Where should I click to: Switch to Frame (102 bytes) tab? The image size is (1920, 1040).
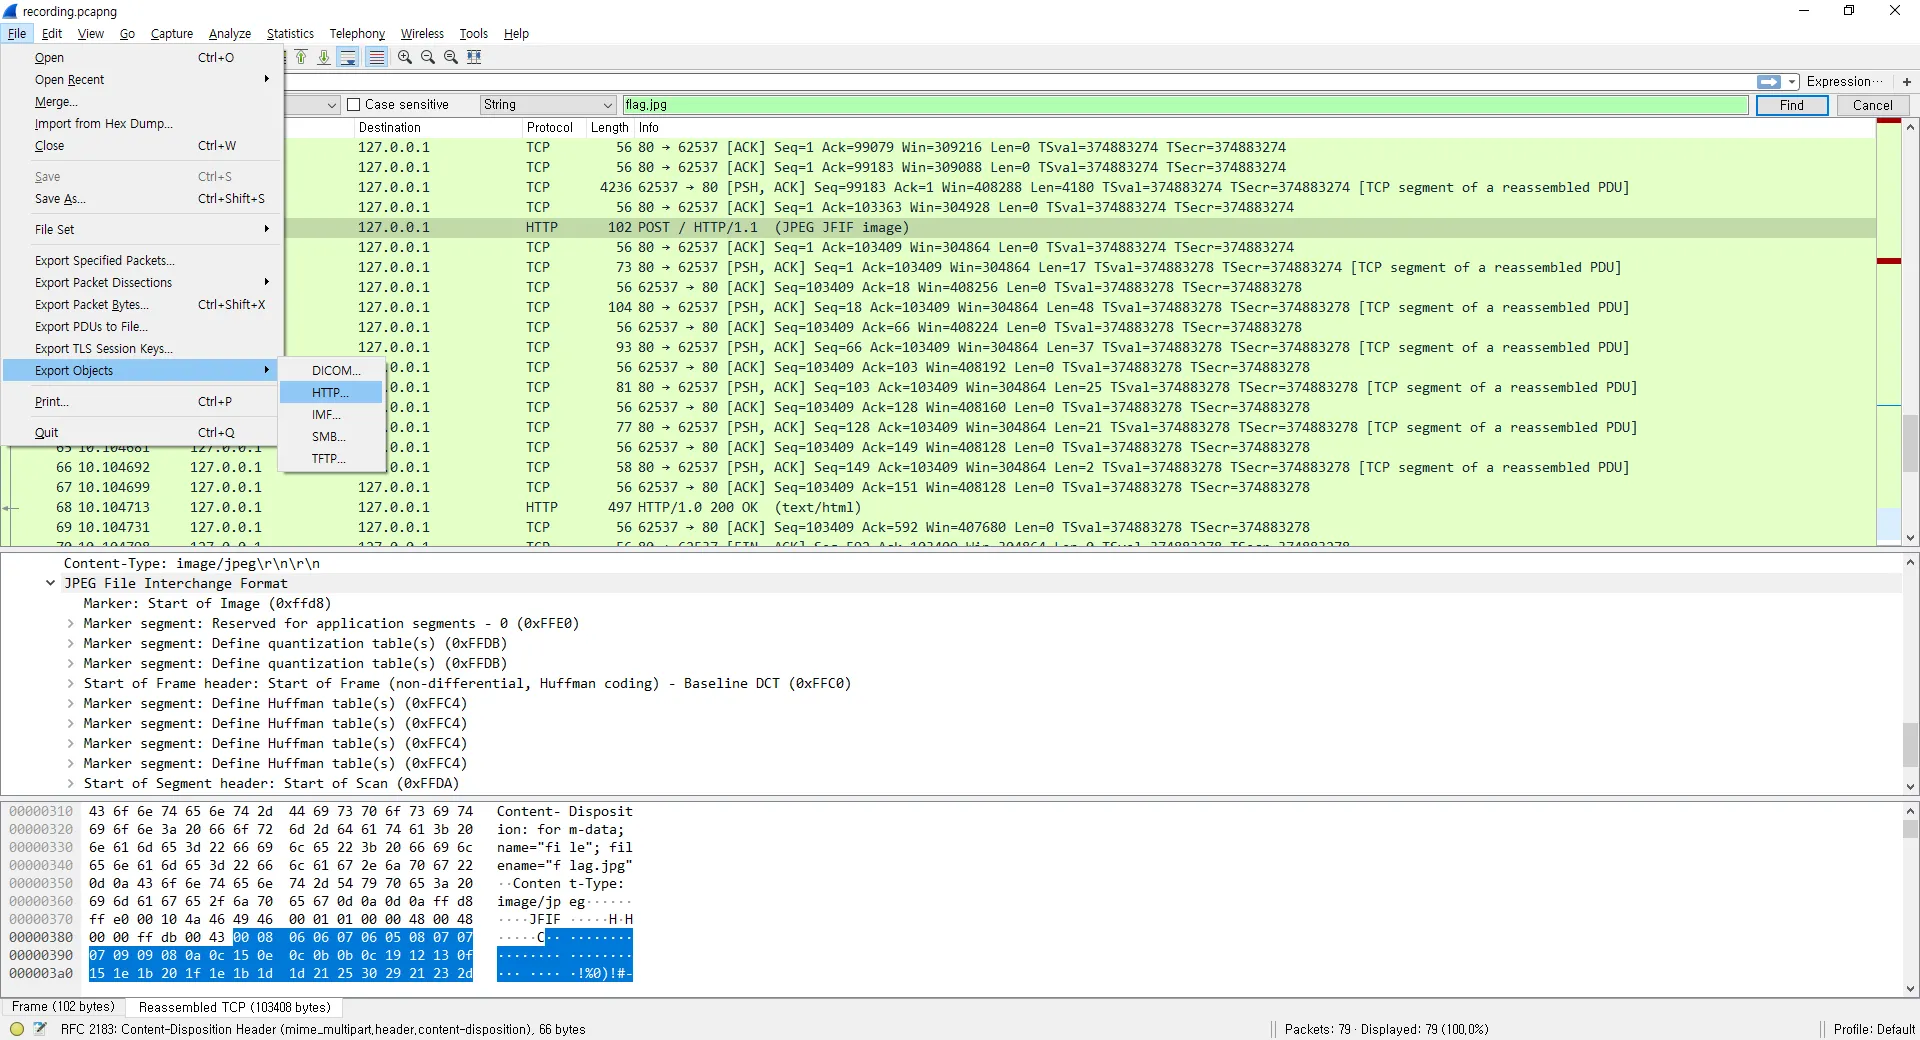tap(64, 1007)
